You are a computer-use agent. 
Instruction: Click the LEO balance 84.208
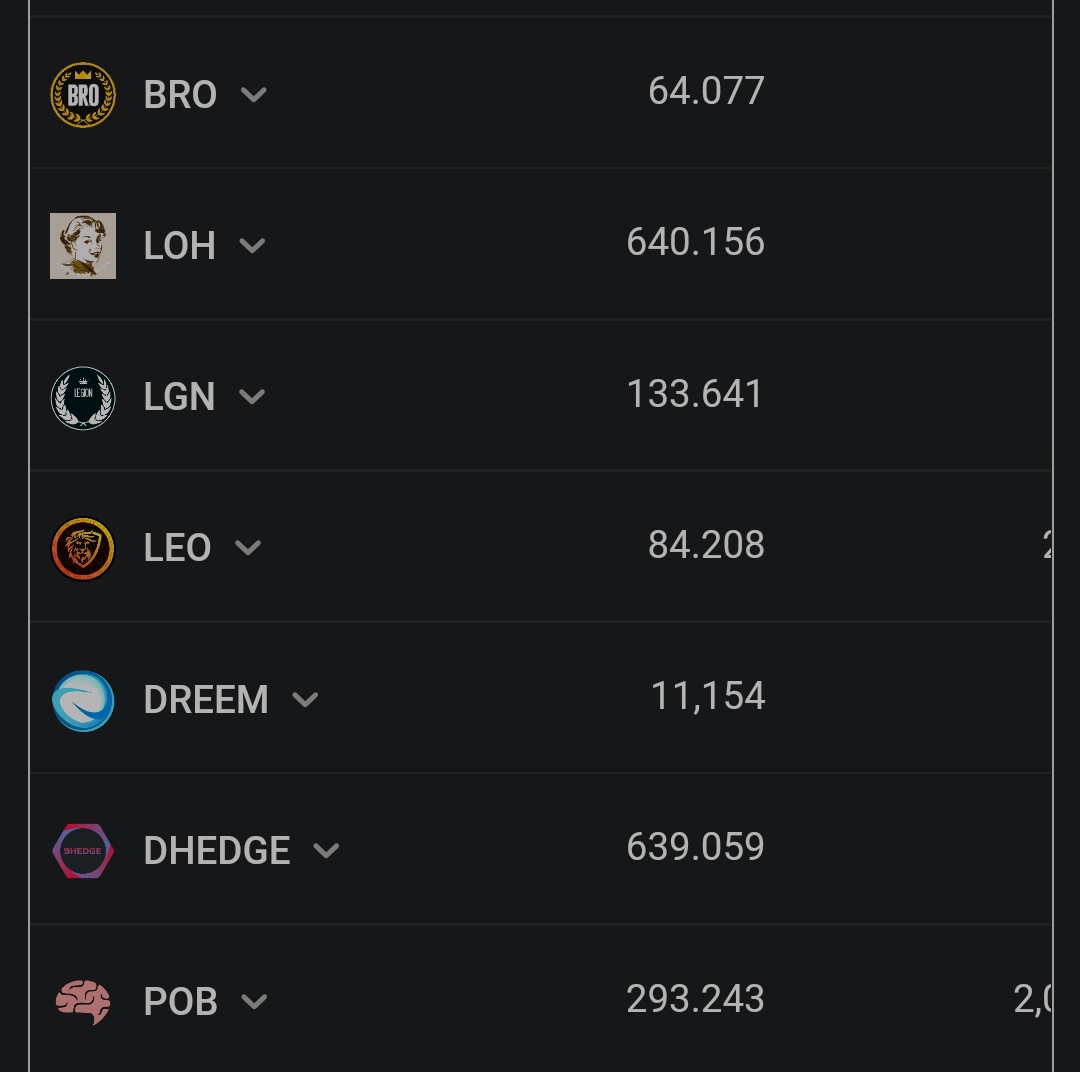point(706,545)
